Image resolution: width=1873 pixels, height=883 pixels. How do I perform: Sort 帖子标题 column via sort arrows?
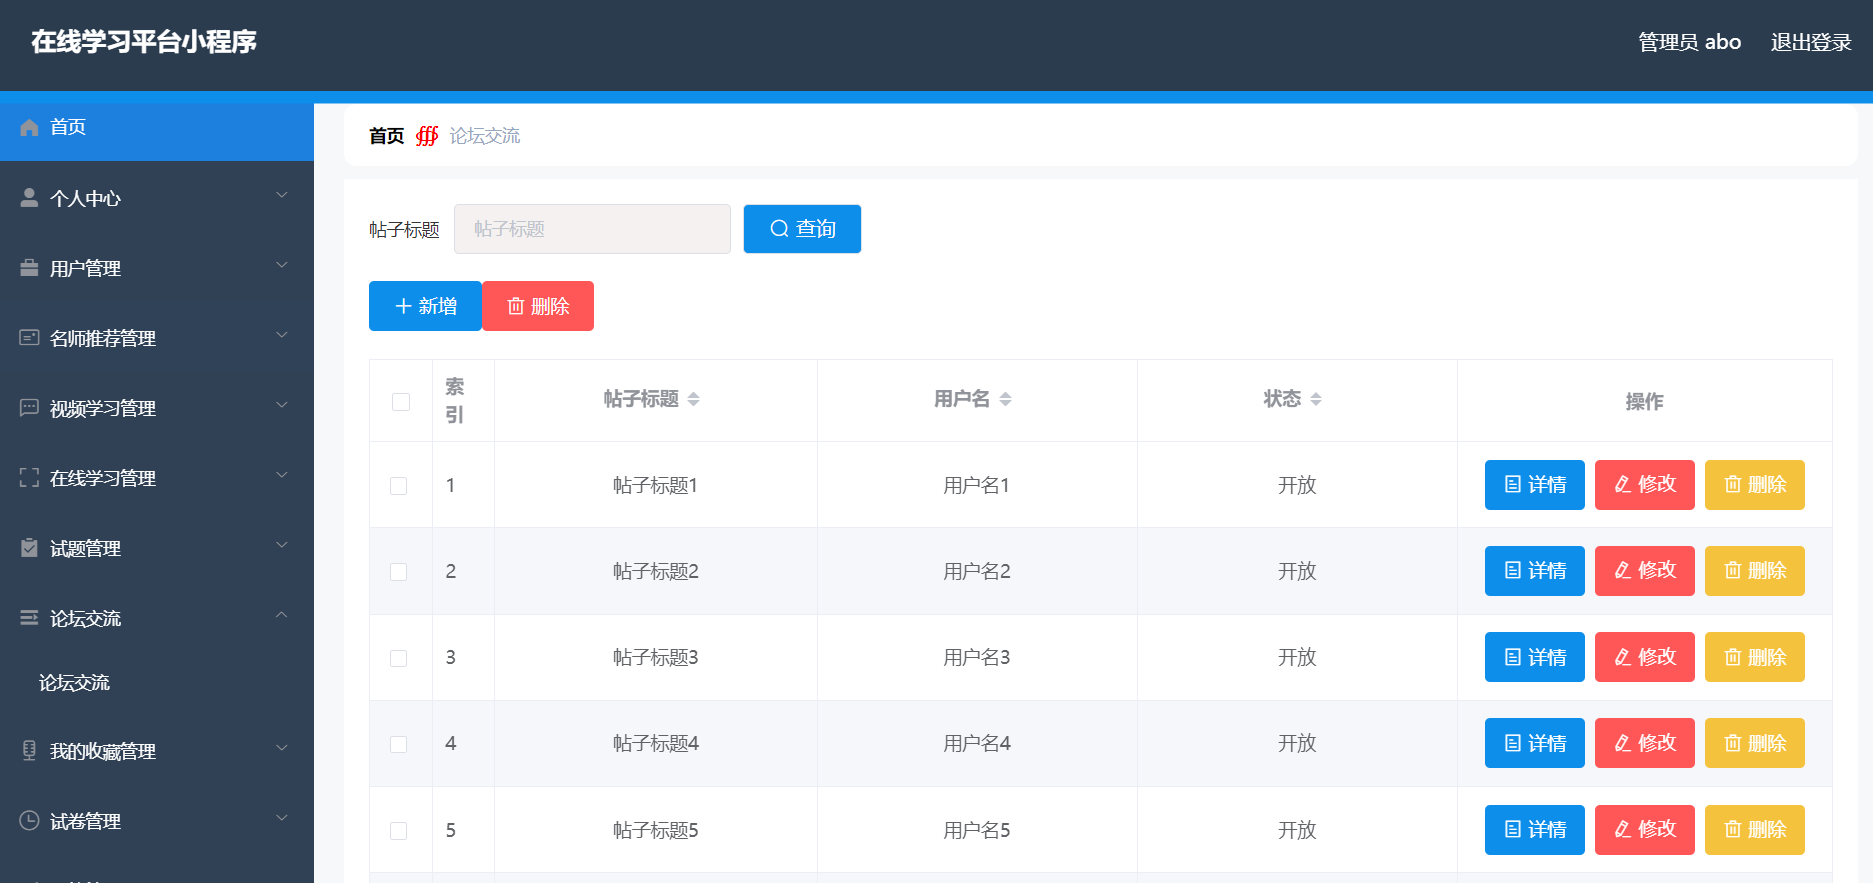click(693, 399)
